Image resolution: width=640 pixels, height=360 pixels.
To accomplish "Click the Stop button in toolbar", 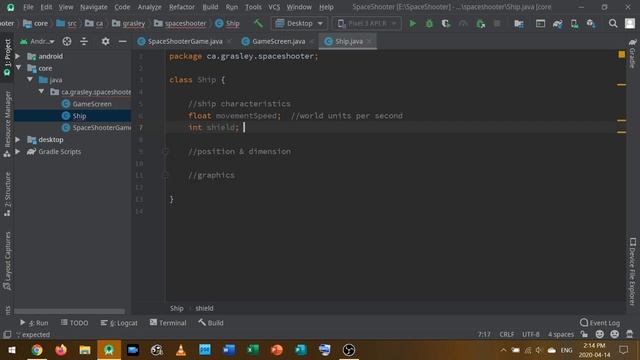I will click(x=497, y=24).
